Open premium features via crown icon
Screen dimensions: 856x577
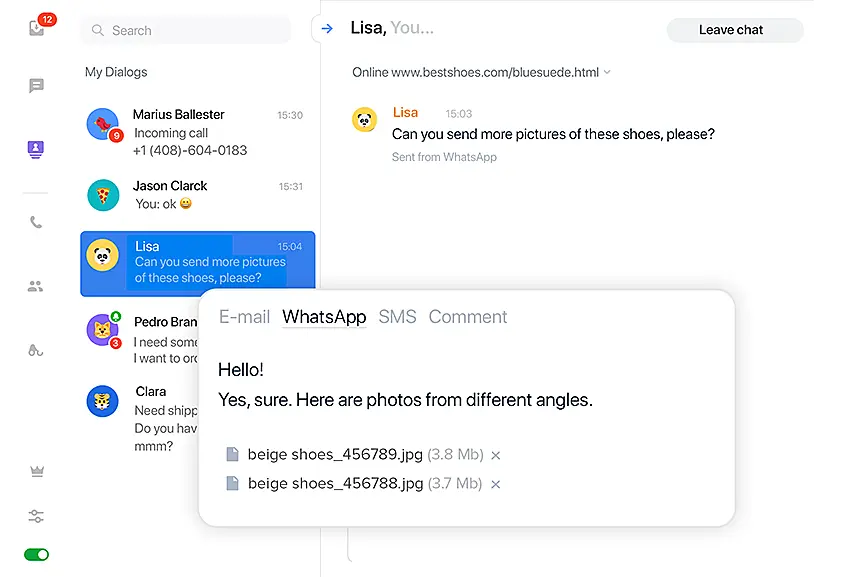click(x=35, y=470)
